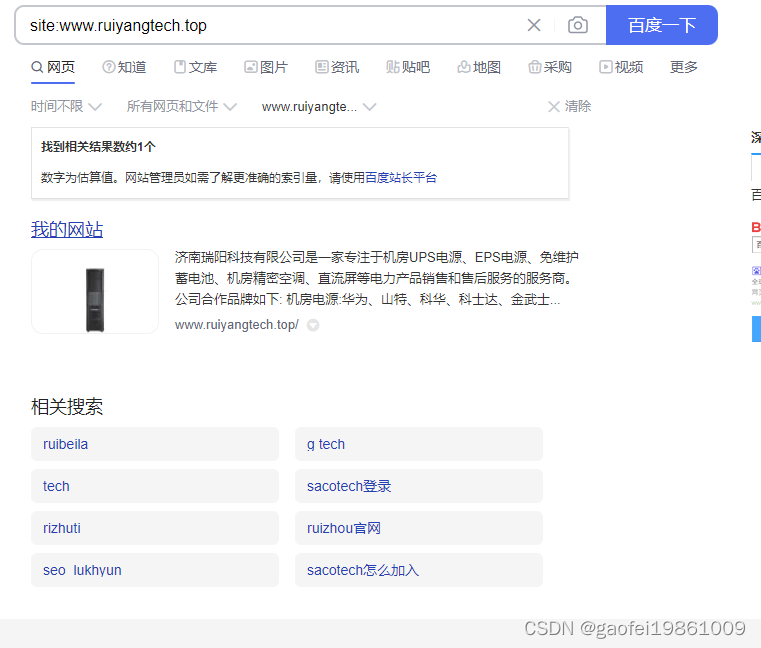Click the UPS cabinet result thumbnail
Viewport: 761px width, 648px height.
[95, 292]
